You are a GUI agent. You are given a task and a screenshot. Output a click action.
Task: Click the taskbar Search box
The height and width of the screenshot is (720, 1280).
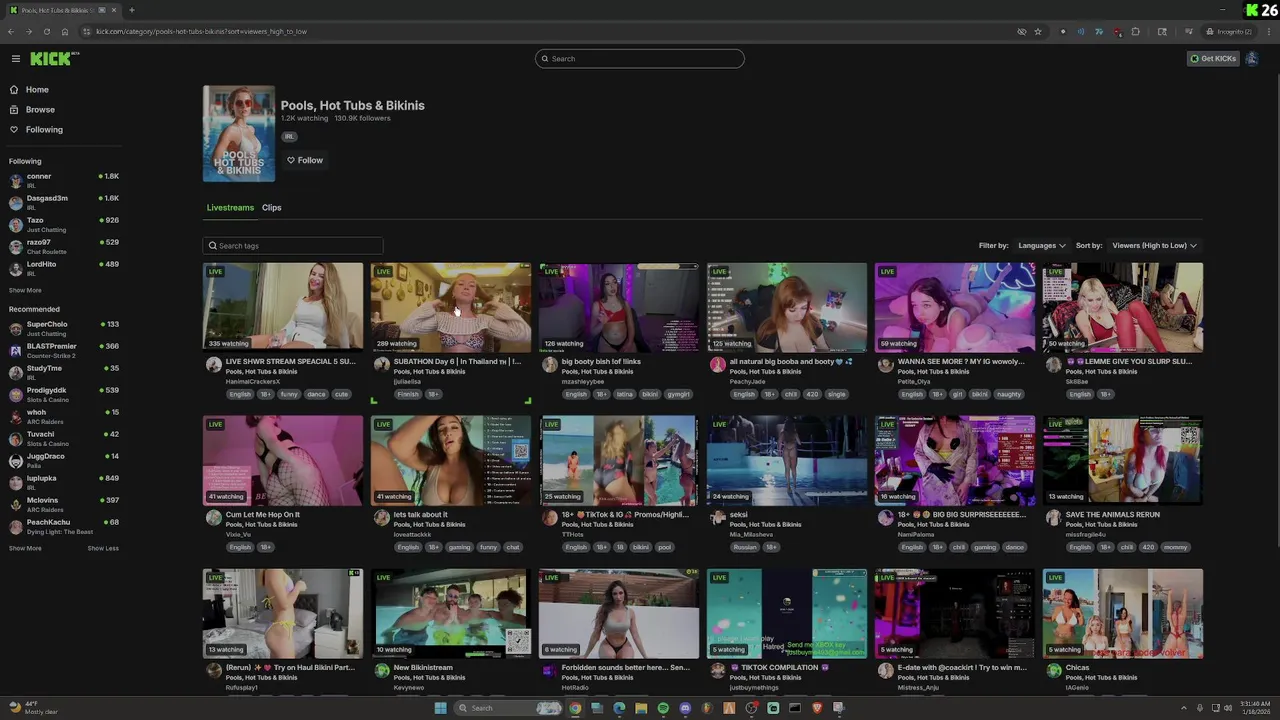(508, 708)
